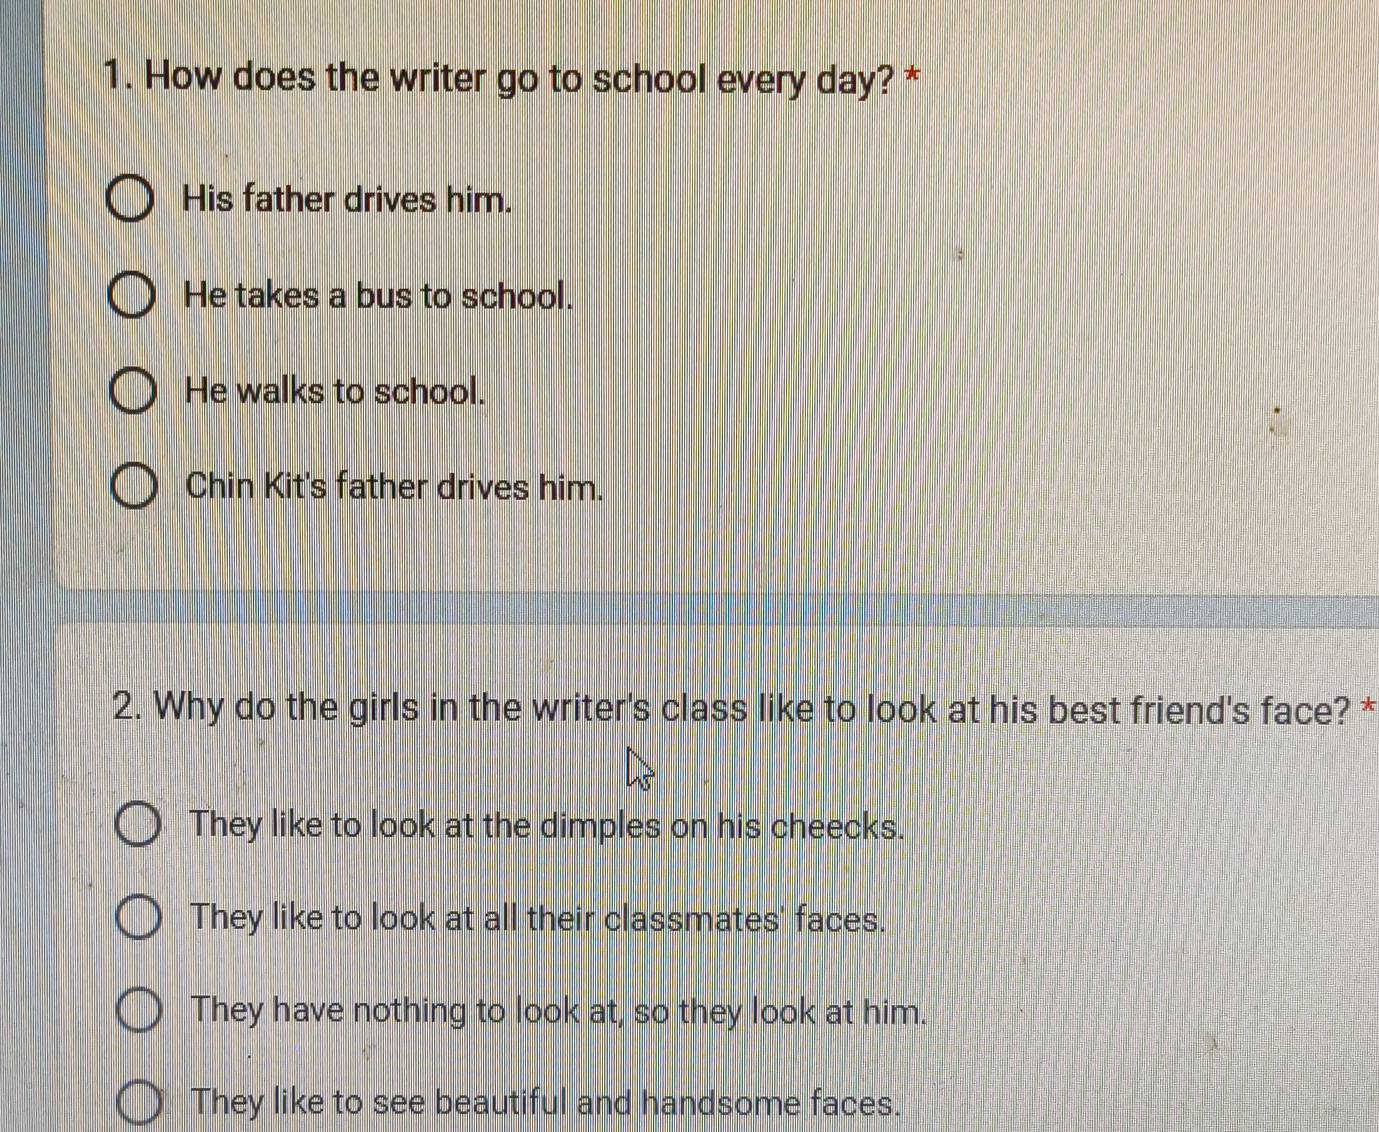The image size is (1379, 1132).
Task: Click the label 'He takes a bus to school.'
Action: [380, 296]
